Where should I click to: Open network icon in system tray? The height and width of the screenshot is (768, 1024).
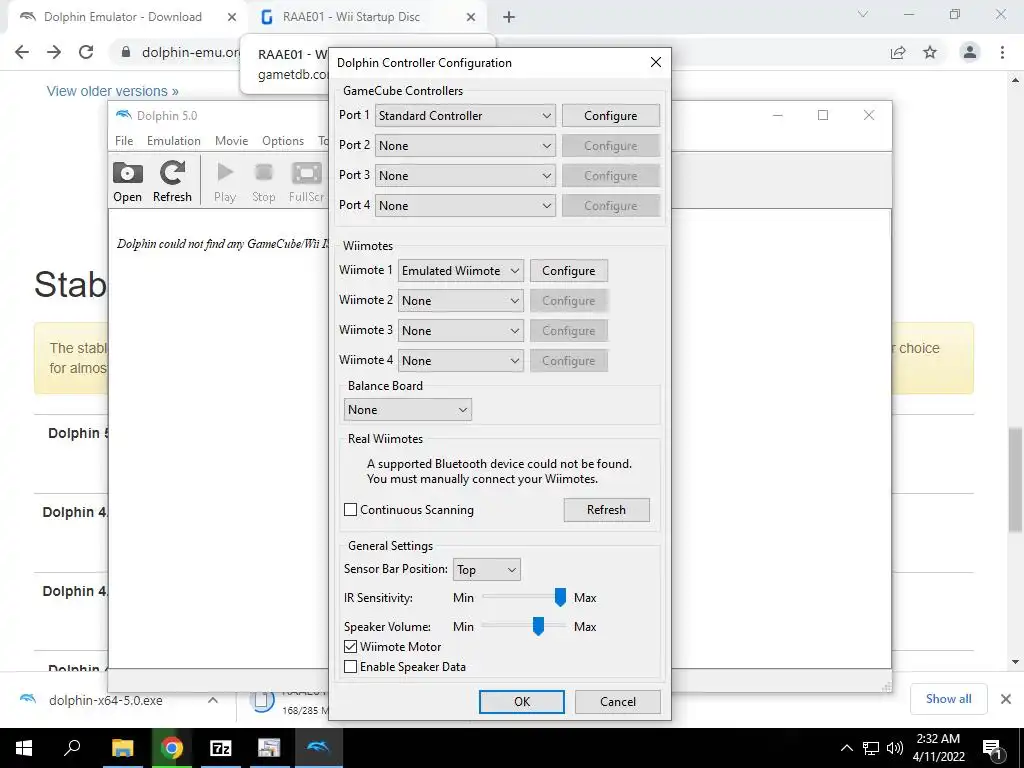pos(871,748)
